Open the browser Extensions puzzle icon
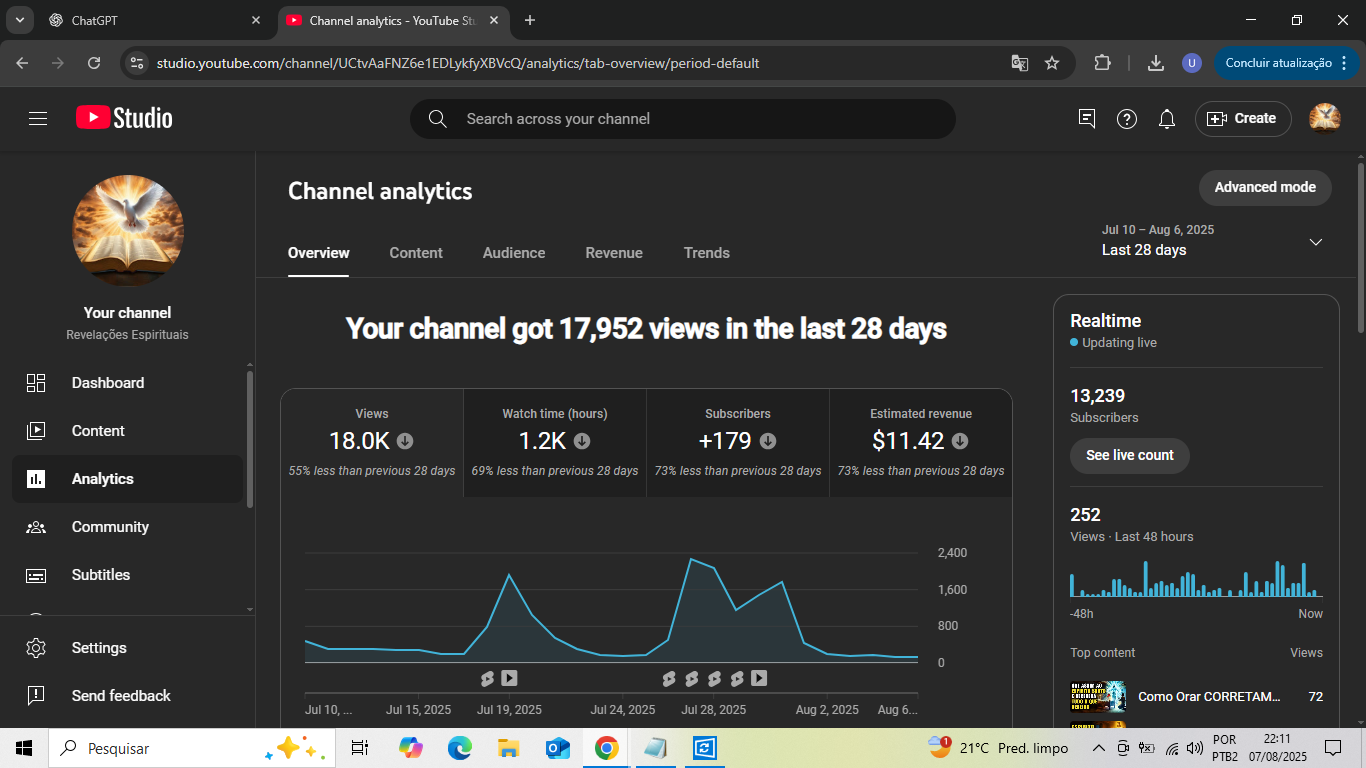This screenshot has width=1366, height=768. [x=1102, y=63]
